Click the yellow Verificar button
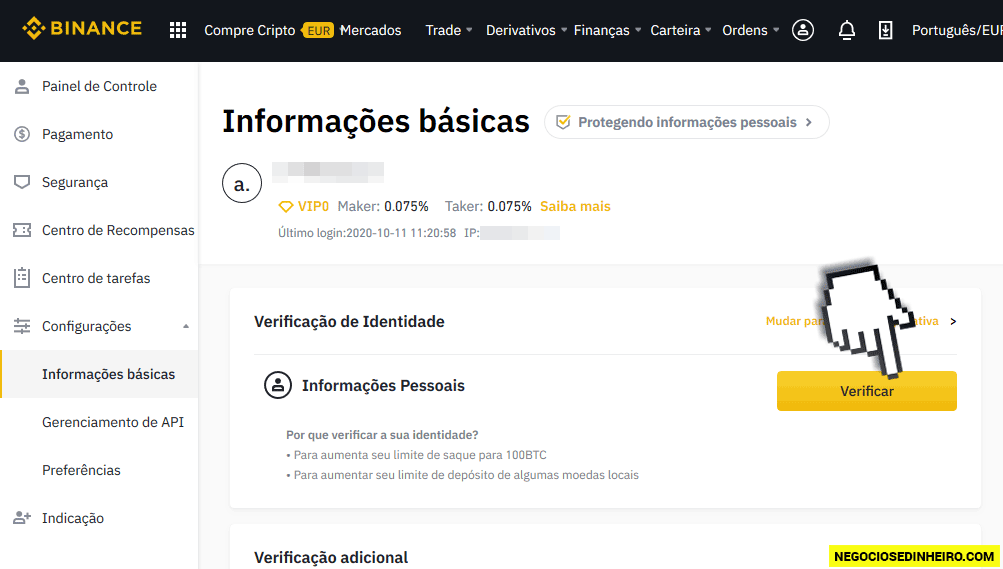1003x569 pixels. click(867, 391)
